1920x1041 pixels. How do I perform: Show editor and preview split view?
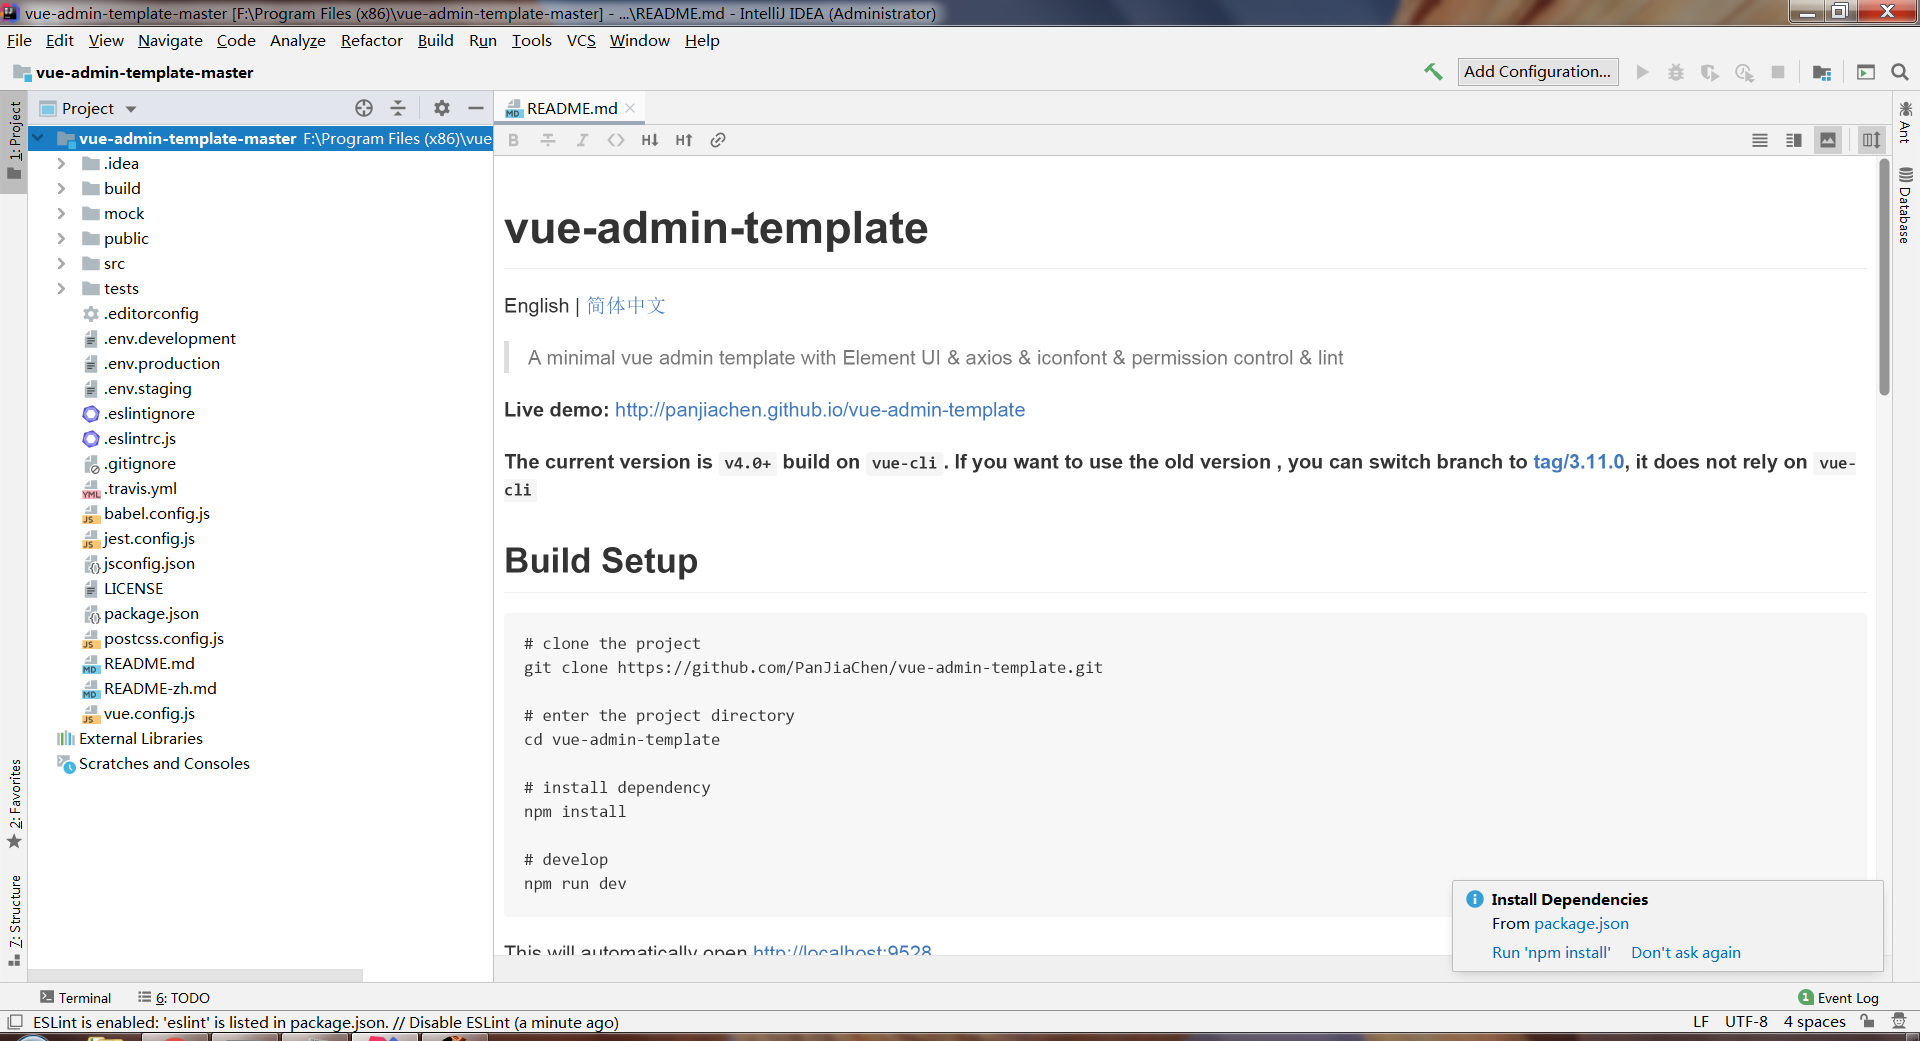coord(1794,140)
